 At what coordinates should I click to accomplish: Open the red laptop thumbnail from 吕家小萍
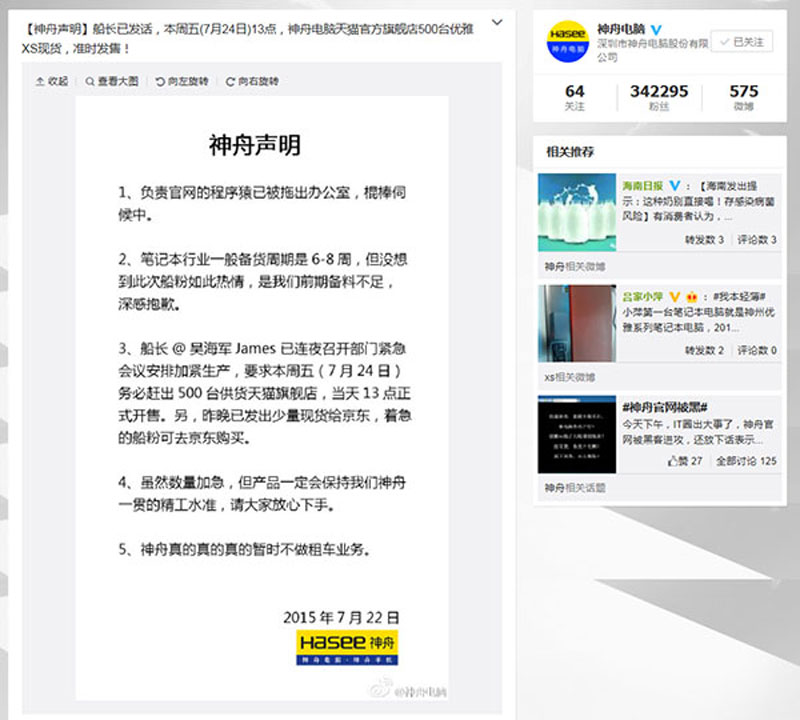(x=577, y=323)
